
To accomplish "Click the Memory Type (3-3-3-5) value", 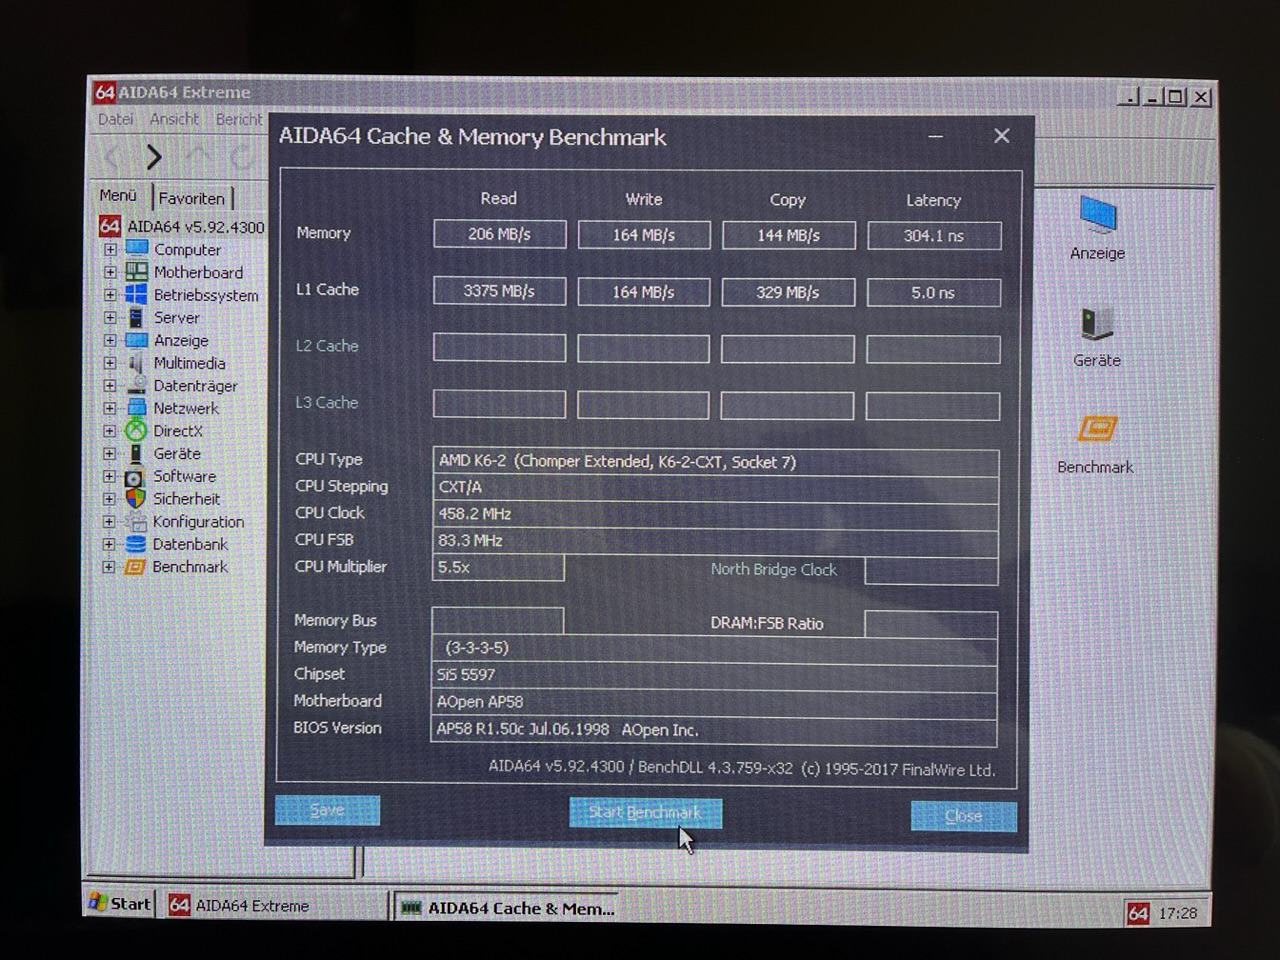I will coord(714,648).
